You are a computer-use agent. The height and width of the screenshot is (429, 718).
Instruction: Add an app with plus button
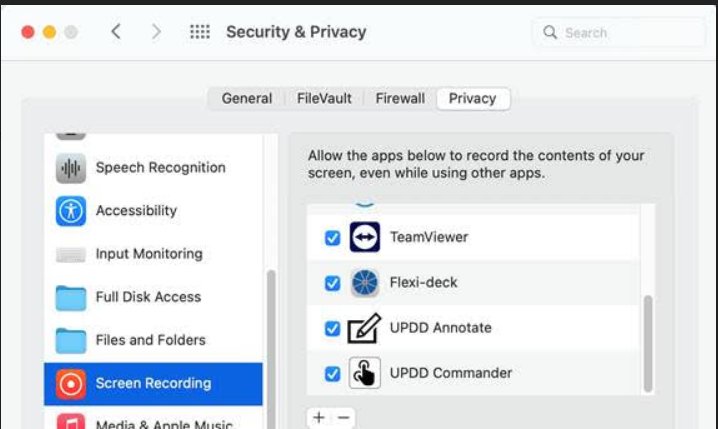click(319, 417)
